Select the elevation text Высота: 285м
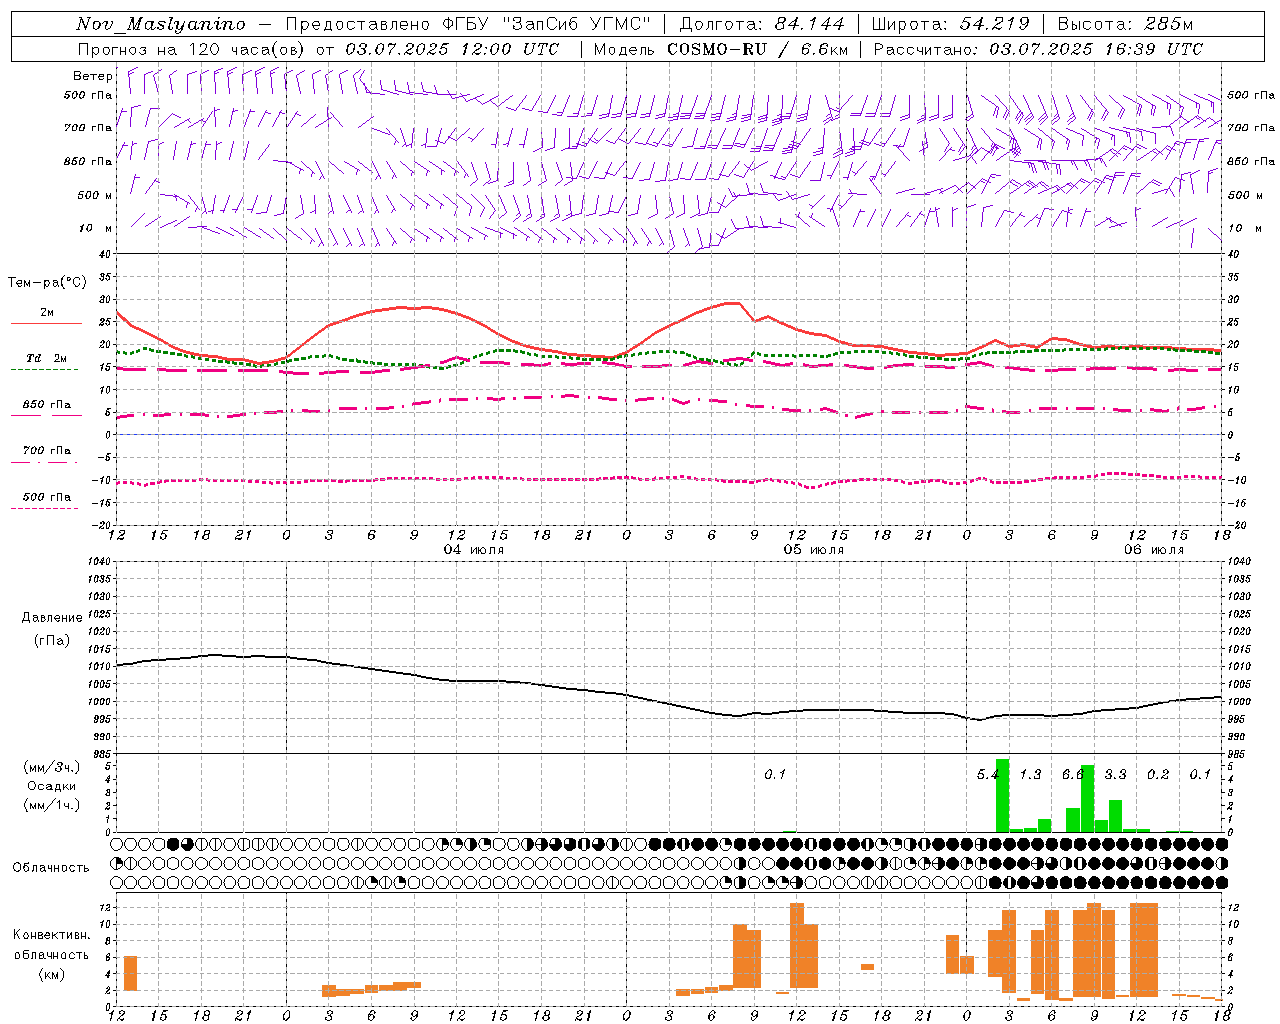The width and height of the screenshot is (1280, 1024). point(1125,24)
